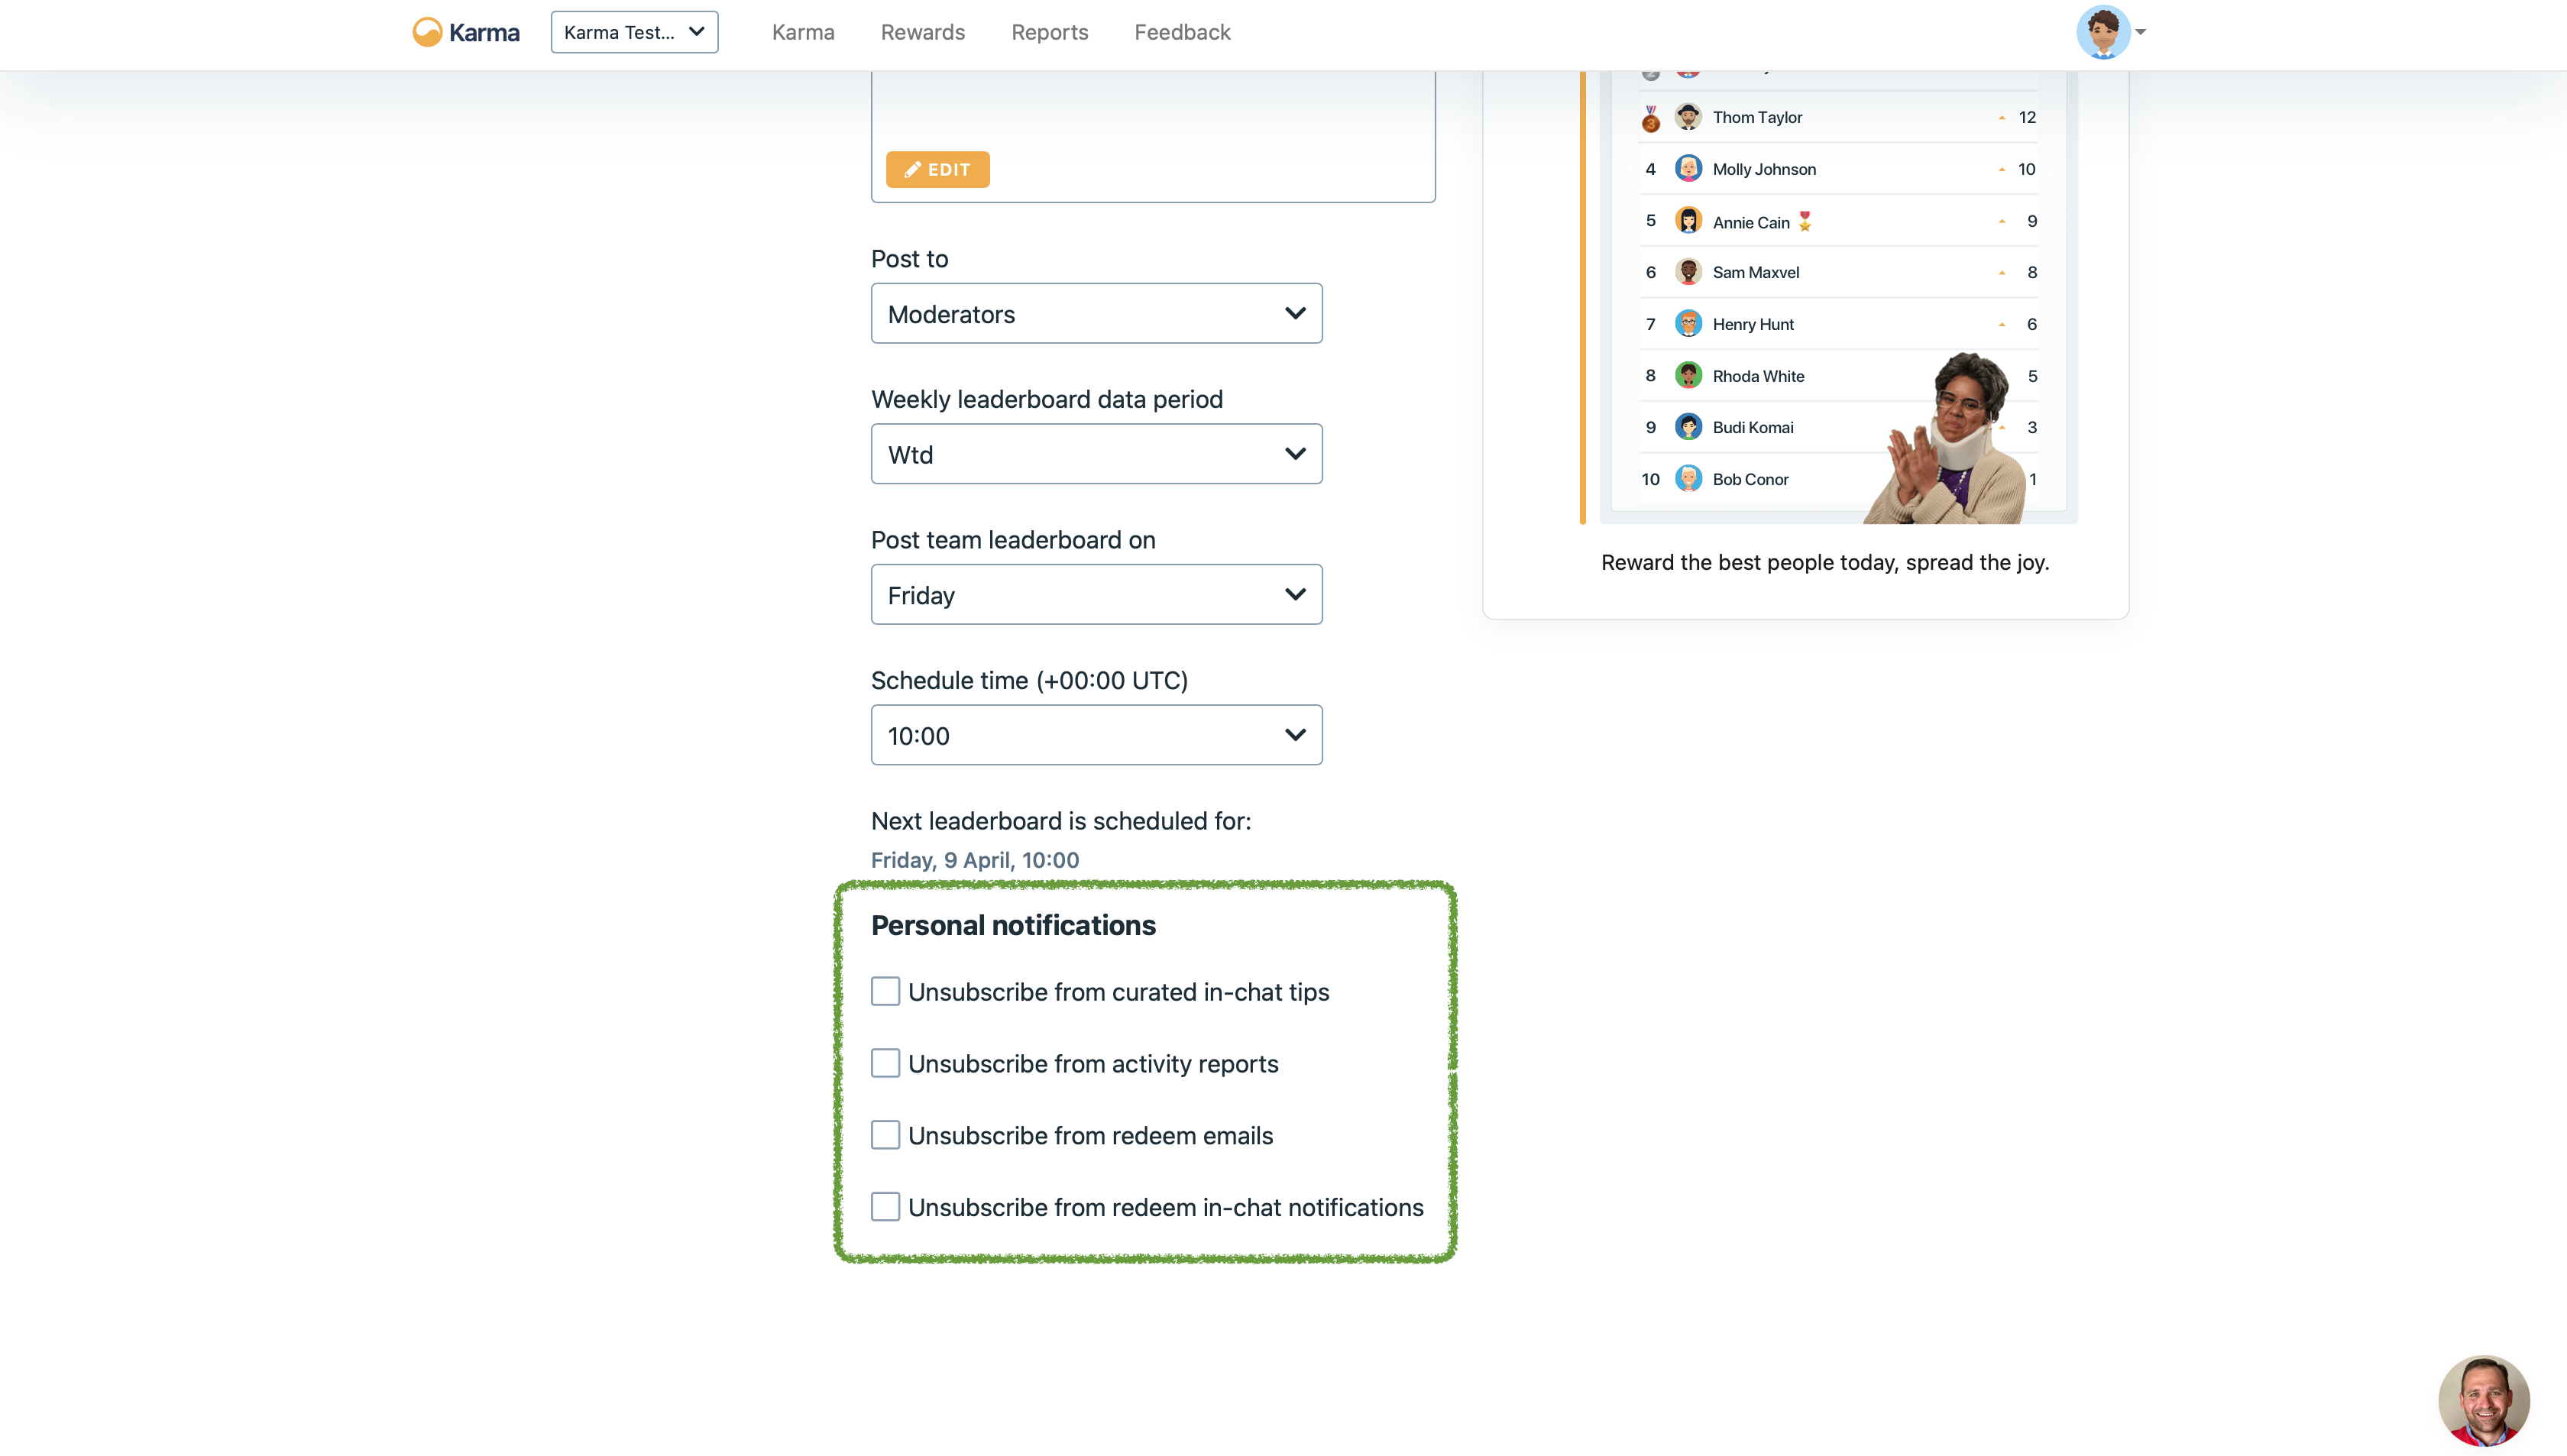Open the Reports menu item

1049,32
